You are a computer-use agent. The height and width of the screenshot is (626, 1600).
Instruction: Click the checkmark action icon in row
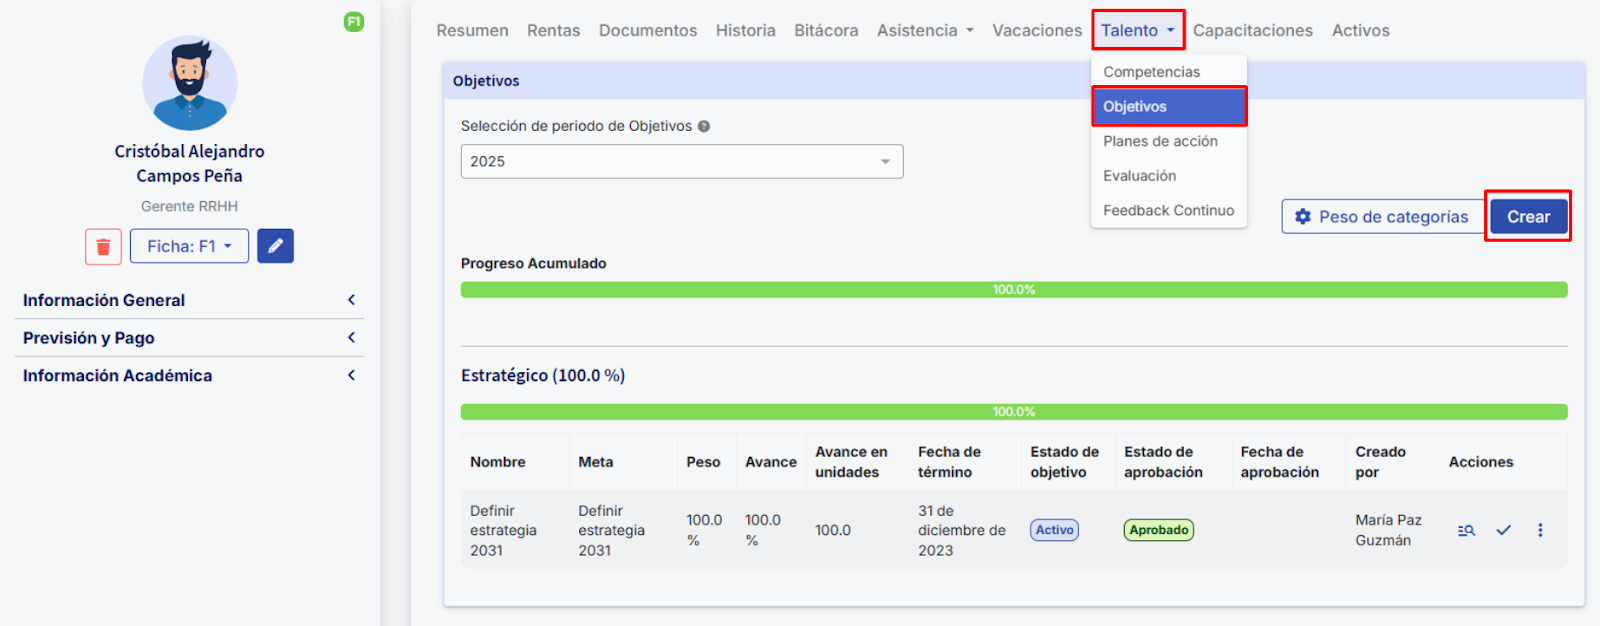(1503, 530)
